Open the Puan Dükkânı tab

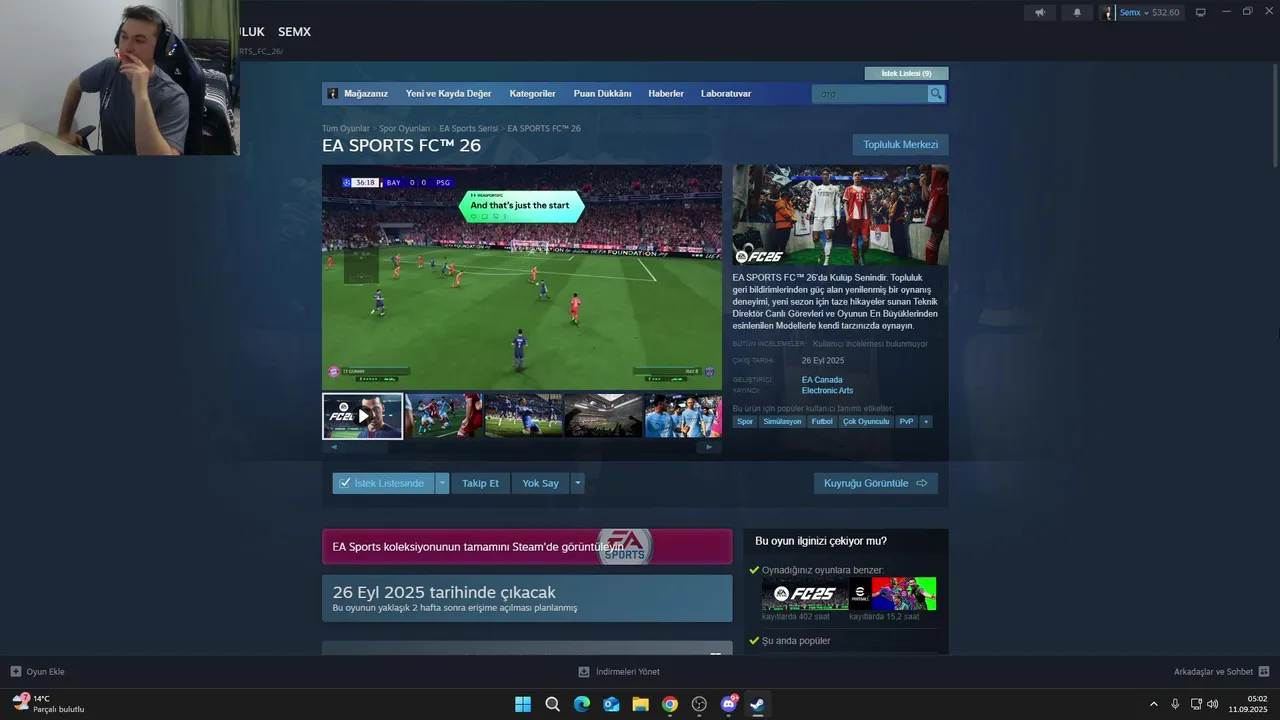(602, 93)
